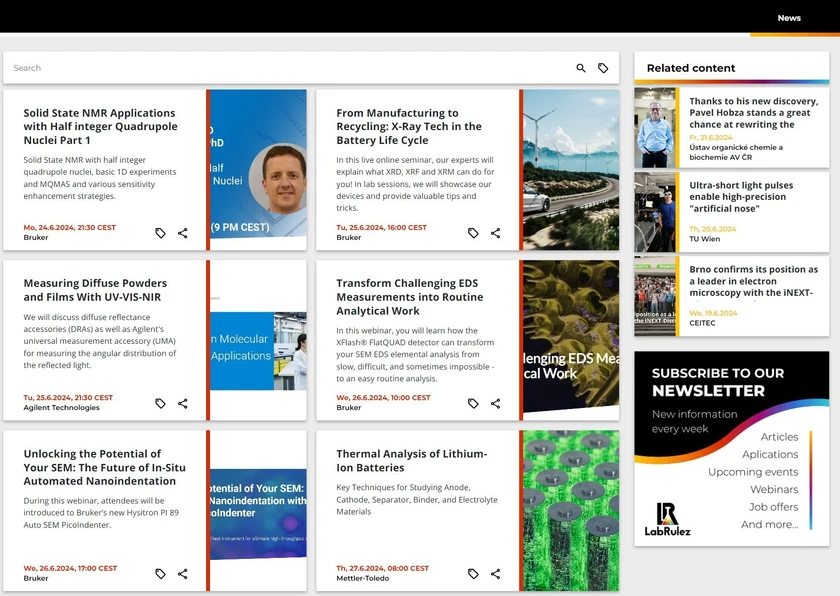Viewport: 840px width, 596px height.
Task: Open Ultra-short light pulses related article
Action: click(x=741, y=197)
